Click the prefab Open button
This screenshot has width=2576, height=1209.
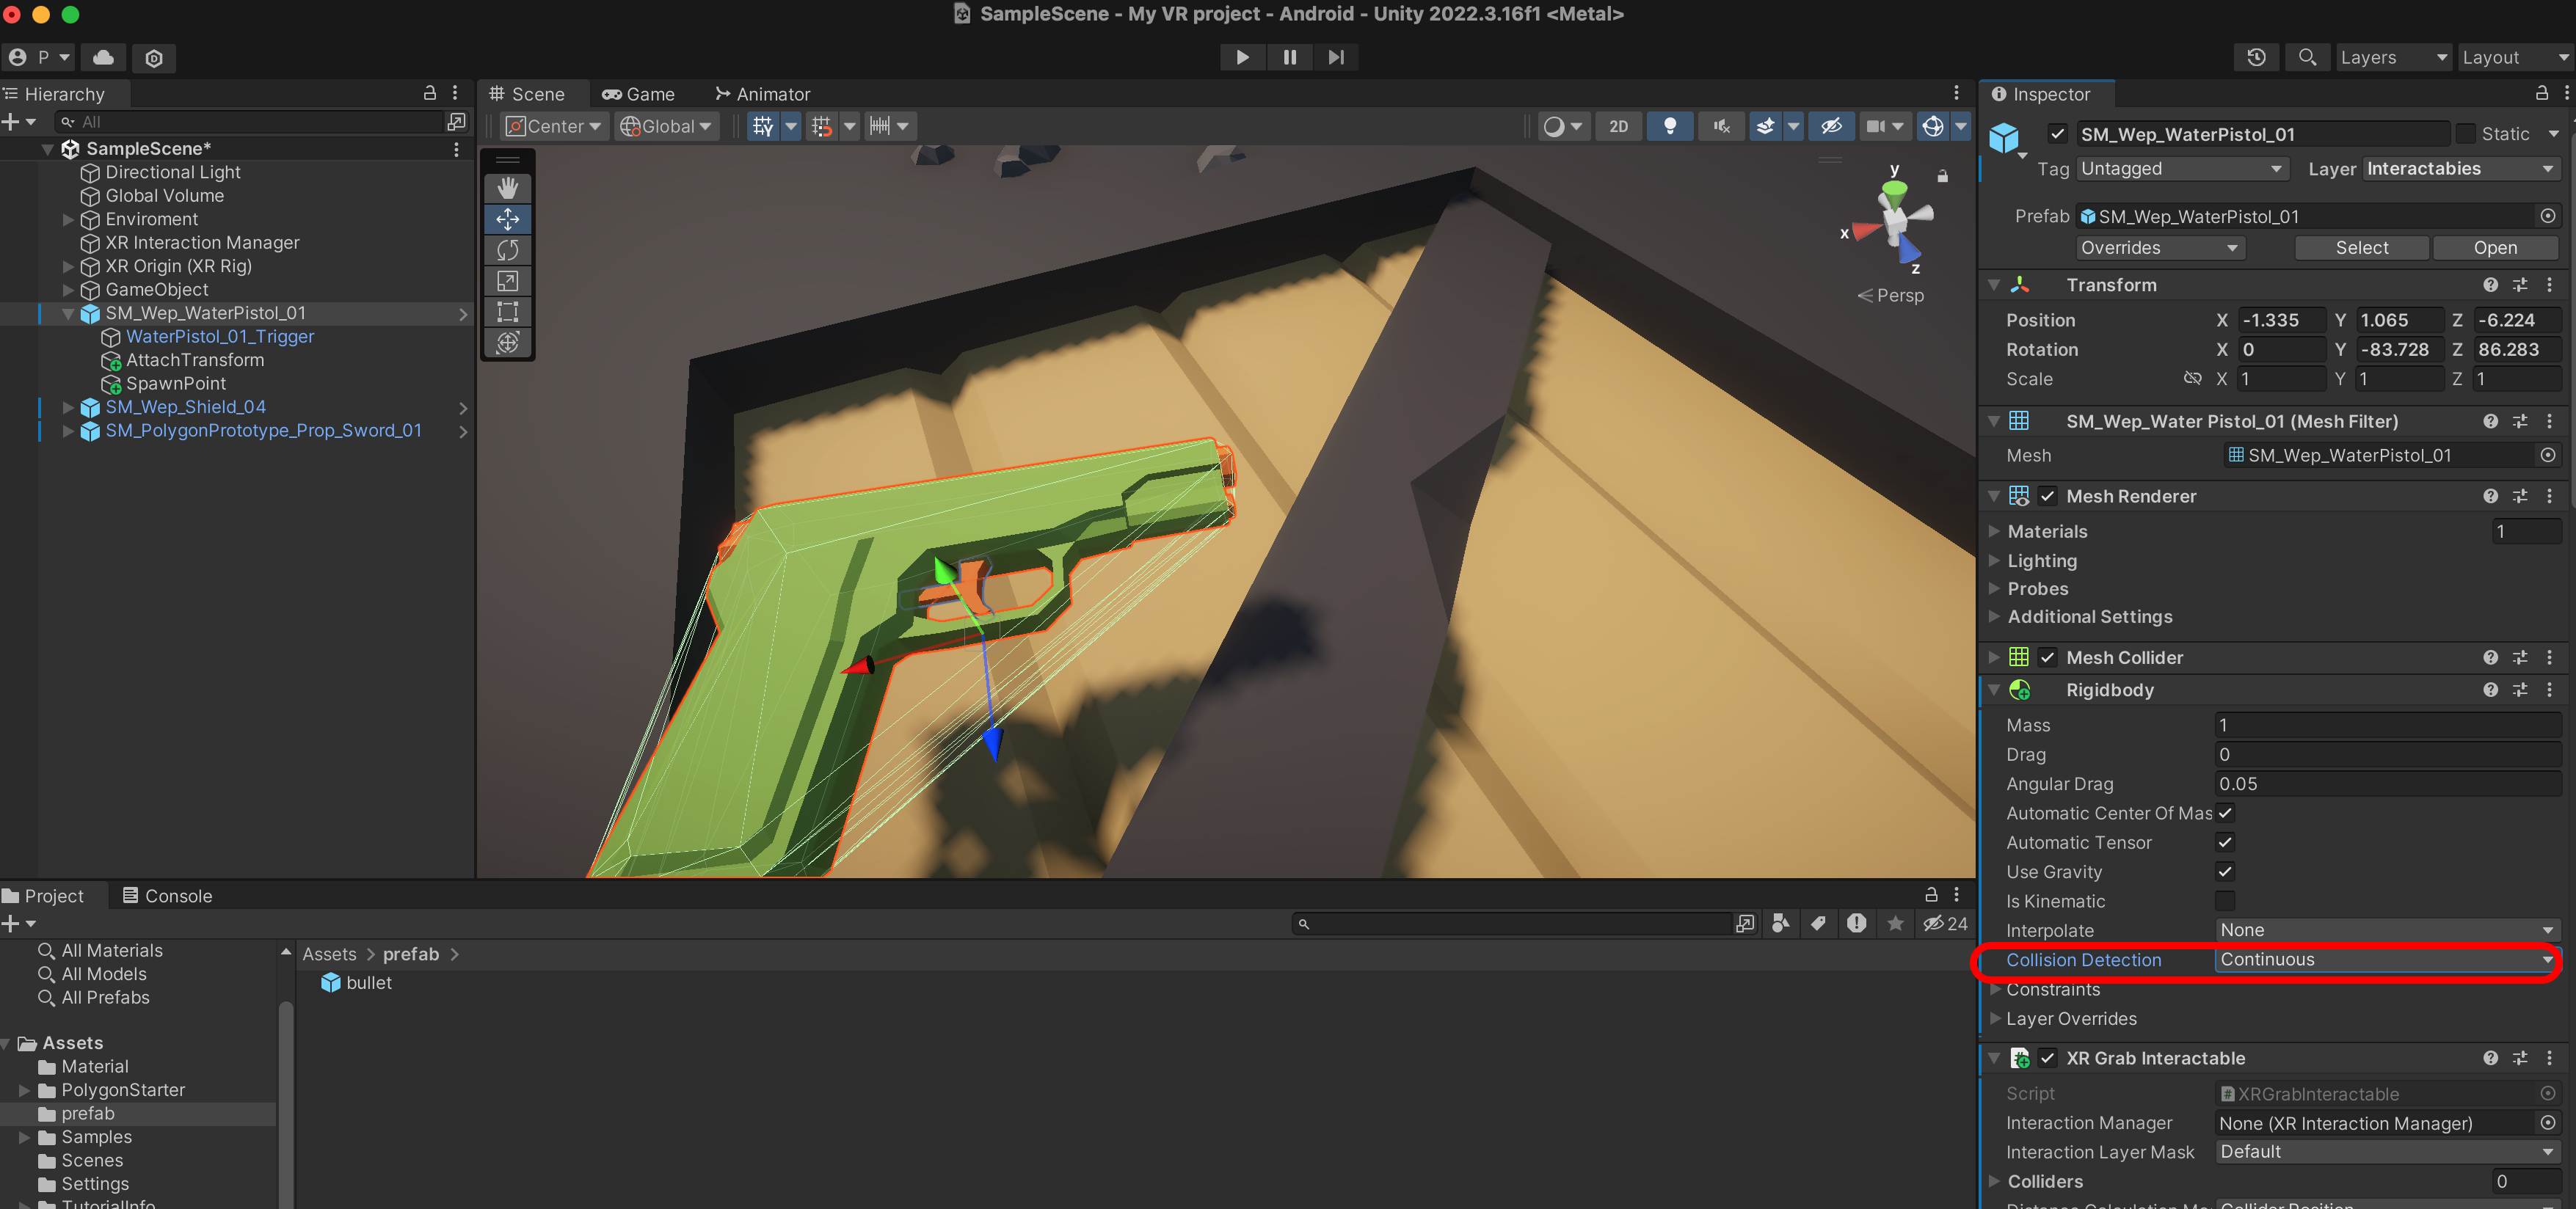[2494, 247]
